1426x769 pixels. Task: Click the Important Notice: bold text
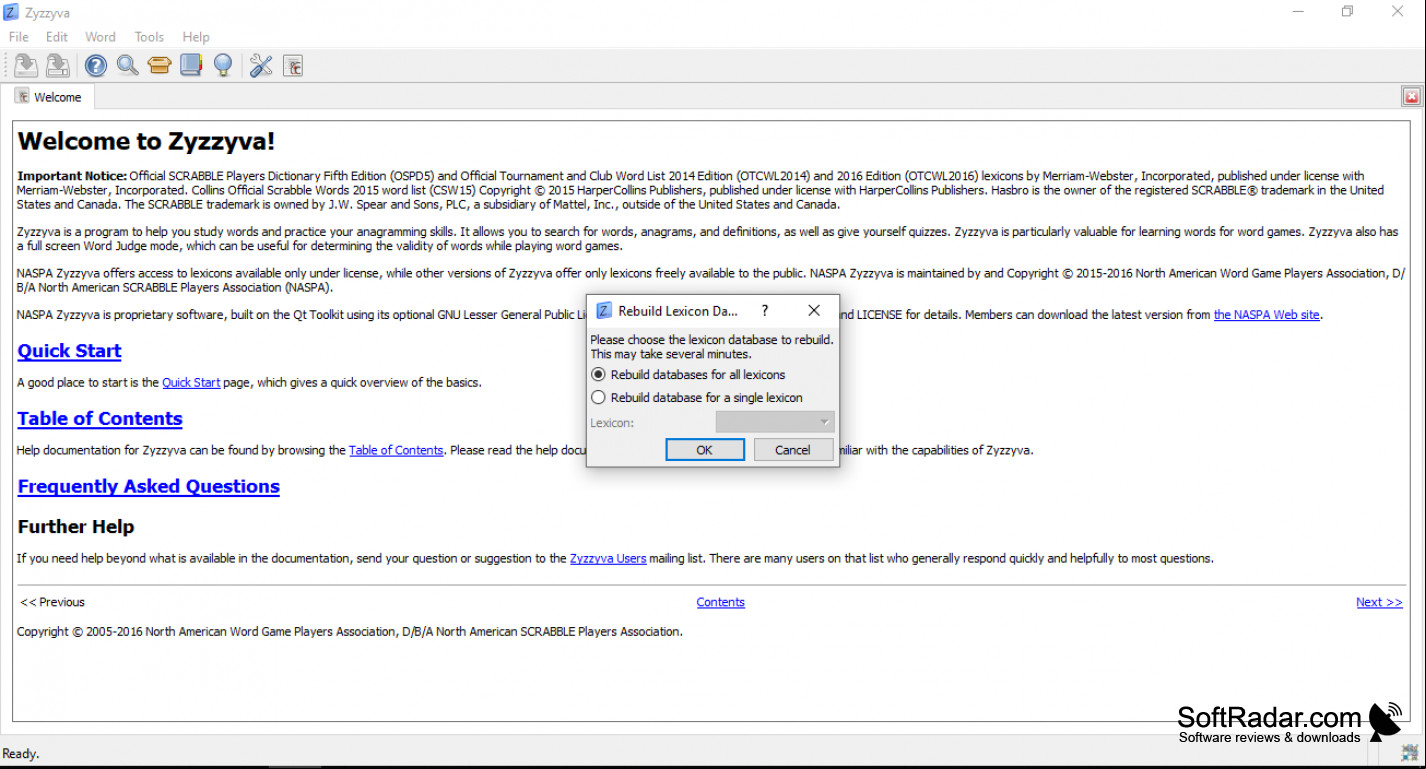tap(72, 176)
